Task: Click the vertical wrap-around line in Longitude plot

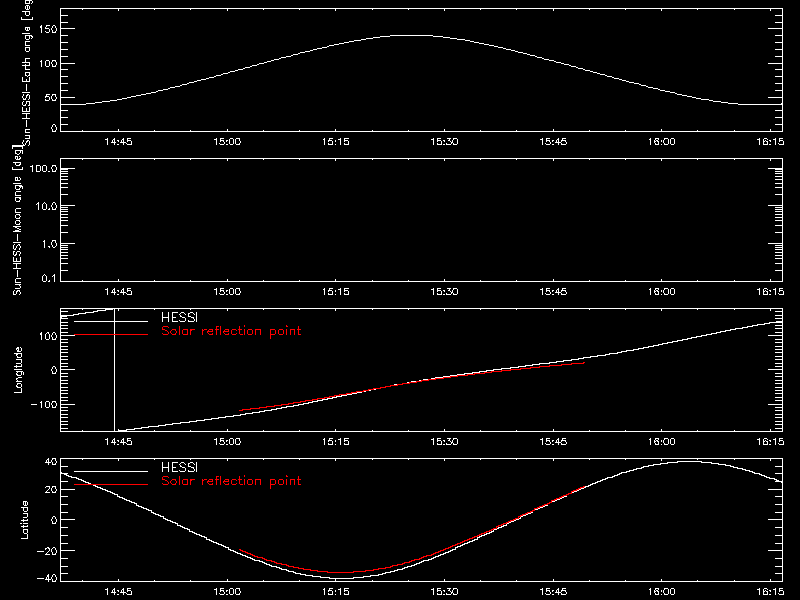Action: (x=114, y=370)
